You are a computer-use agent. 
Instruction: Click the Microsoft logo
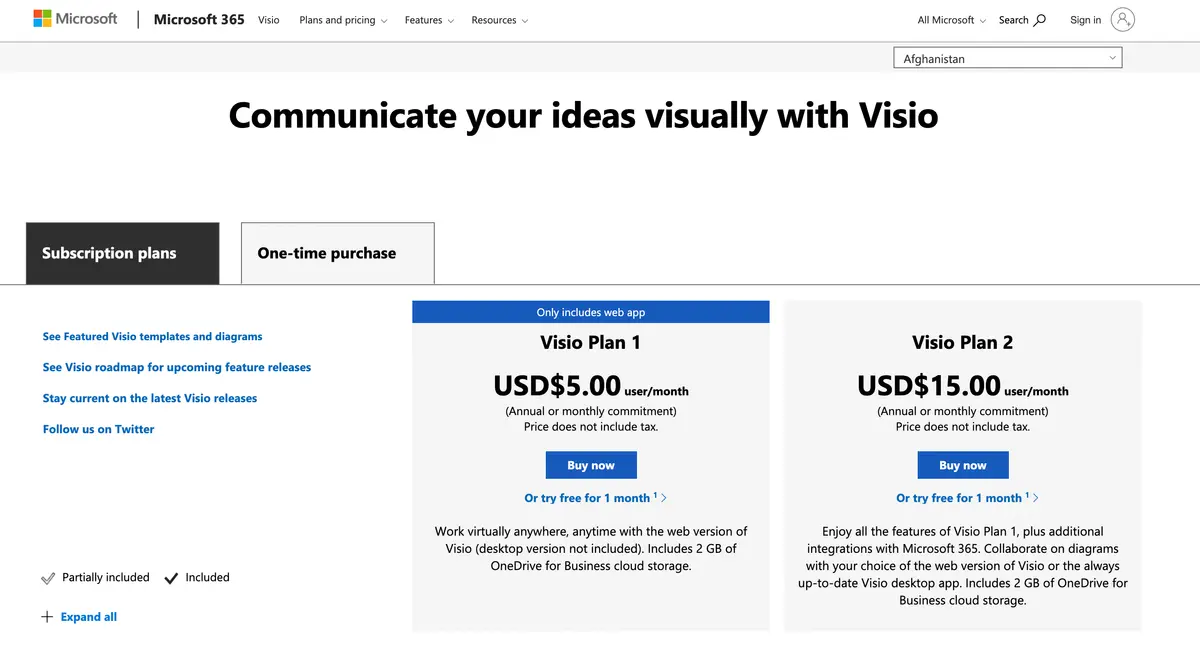(75, 19)
